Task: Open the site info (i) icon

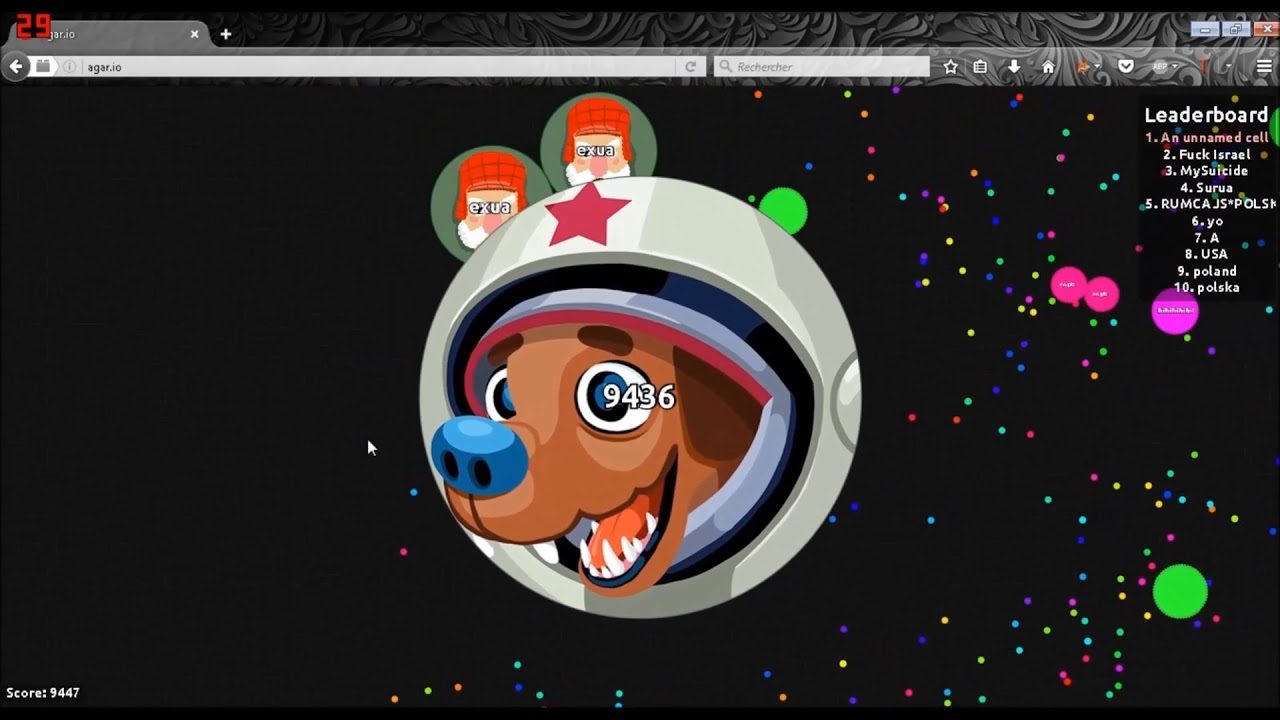Action: [70, 67]
